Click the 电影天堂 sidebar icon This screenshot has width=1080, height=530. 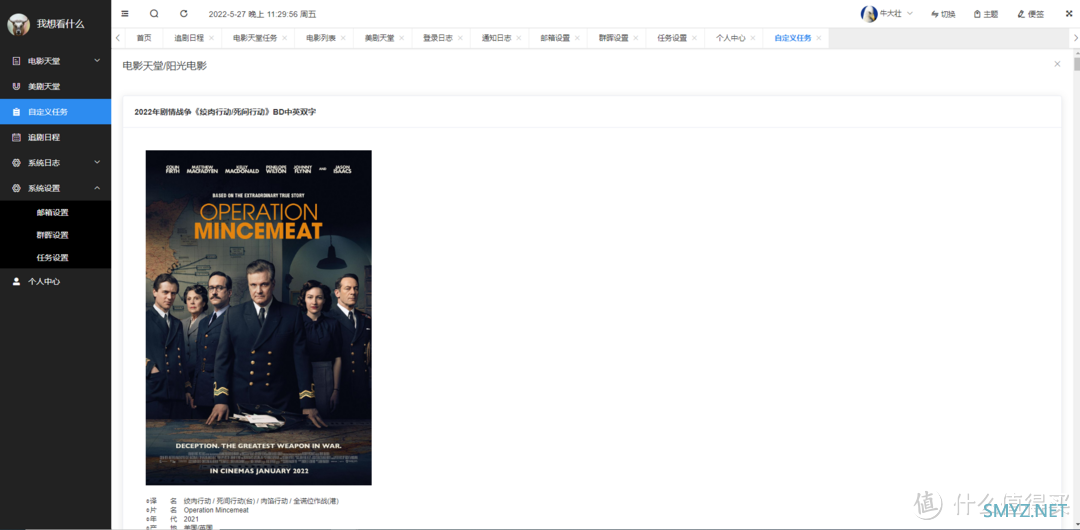click(17, 61)
